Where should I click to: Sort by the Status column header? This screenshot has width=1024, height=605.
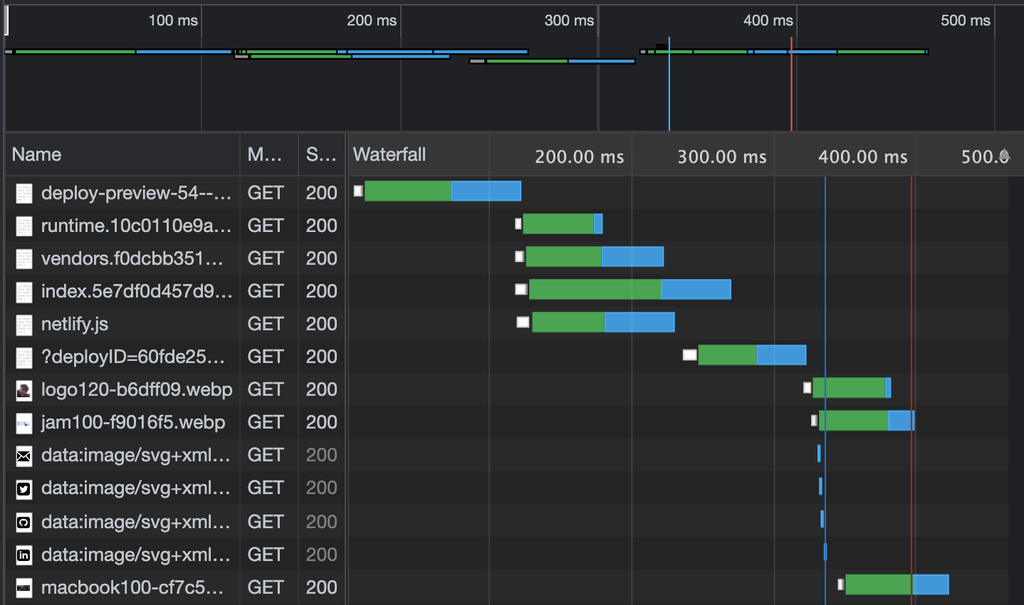coord(321,155)
